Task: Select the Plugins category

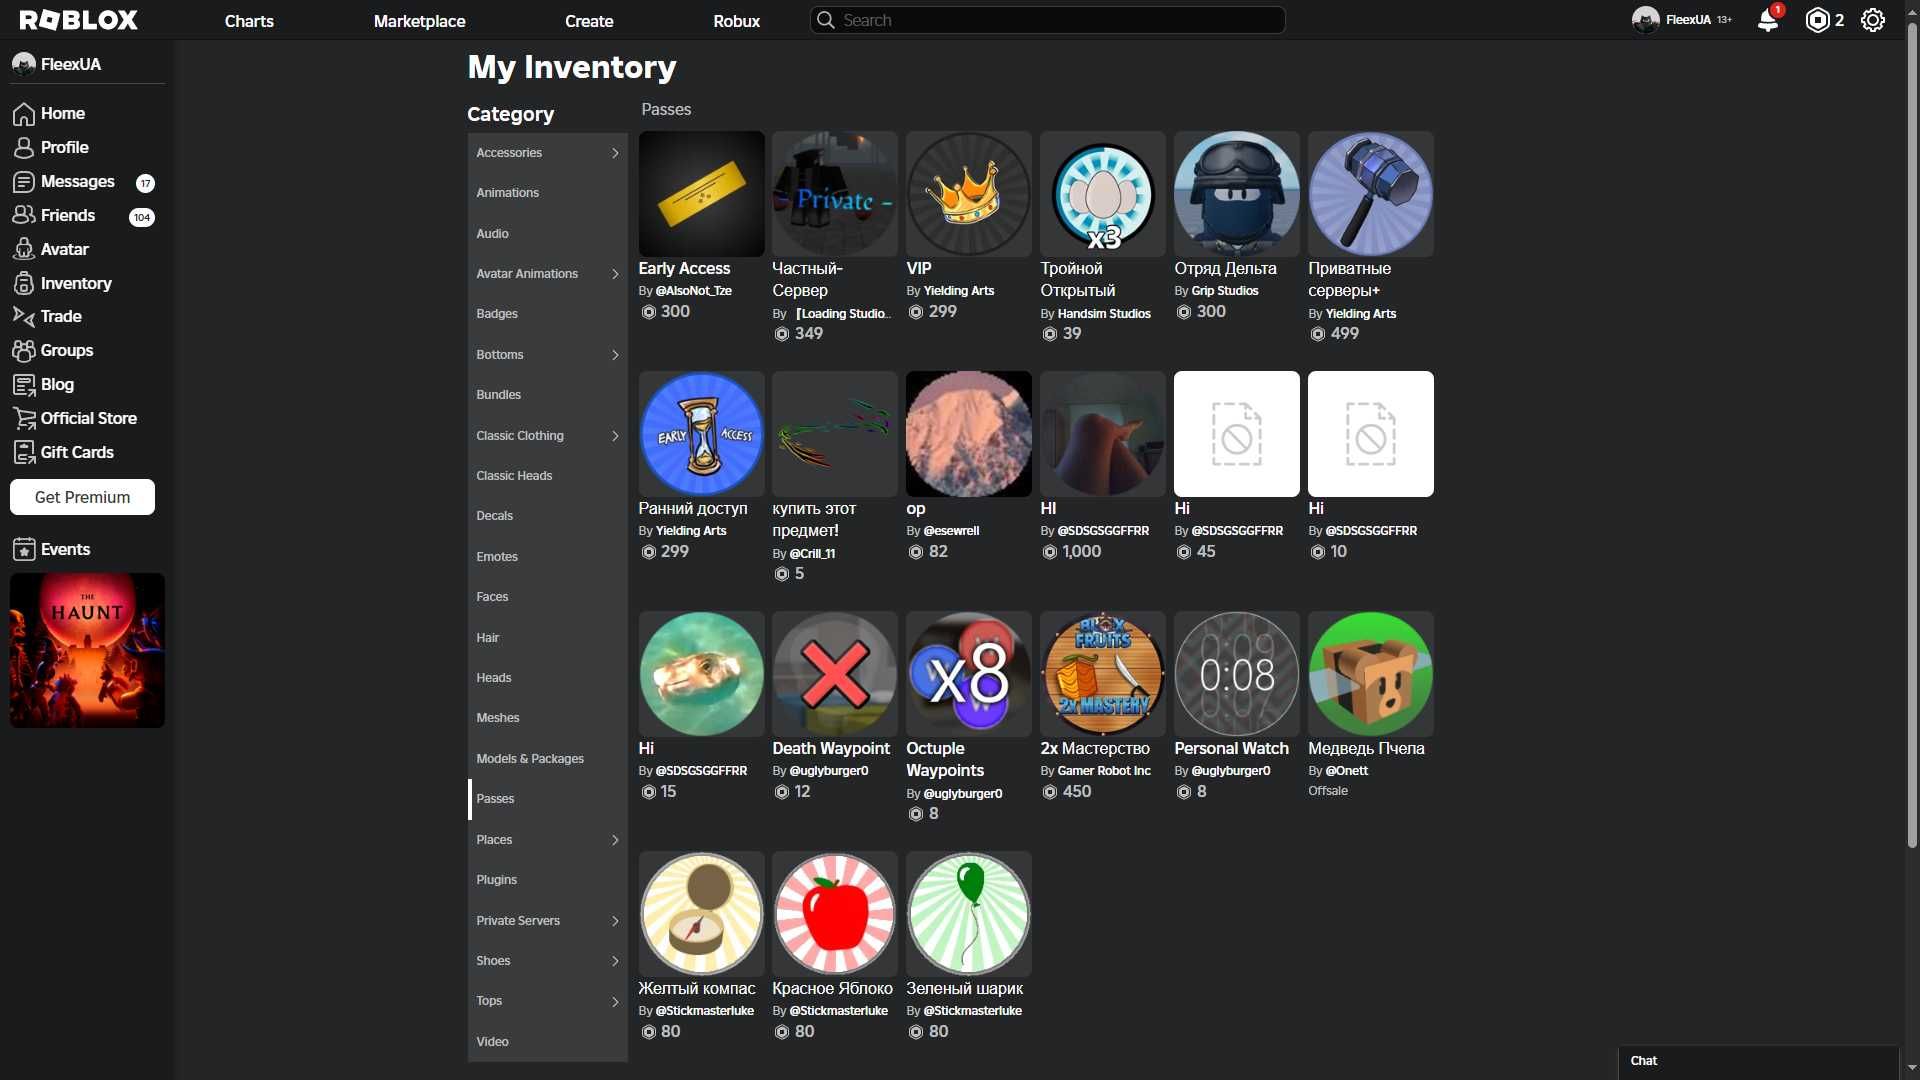Action: [x=548, y=880]
